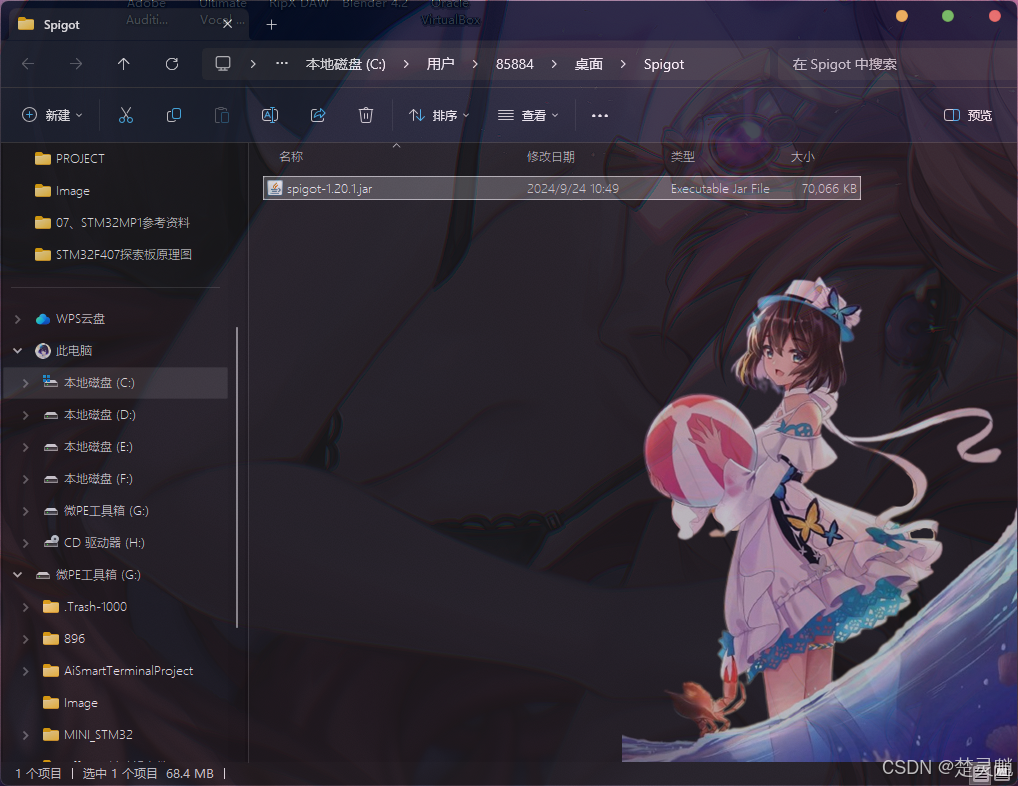This screenshot has height=786, width=1018.
Task: Click the Delete trash can icon
Action: point(366,116)
